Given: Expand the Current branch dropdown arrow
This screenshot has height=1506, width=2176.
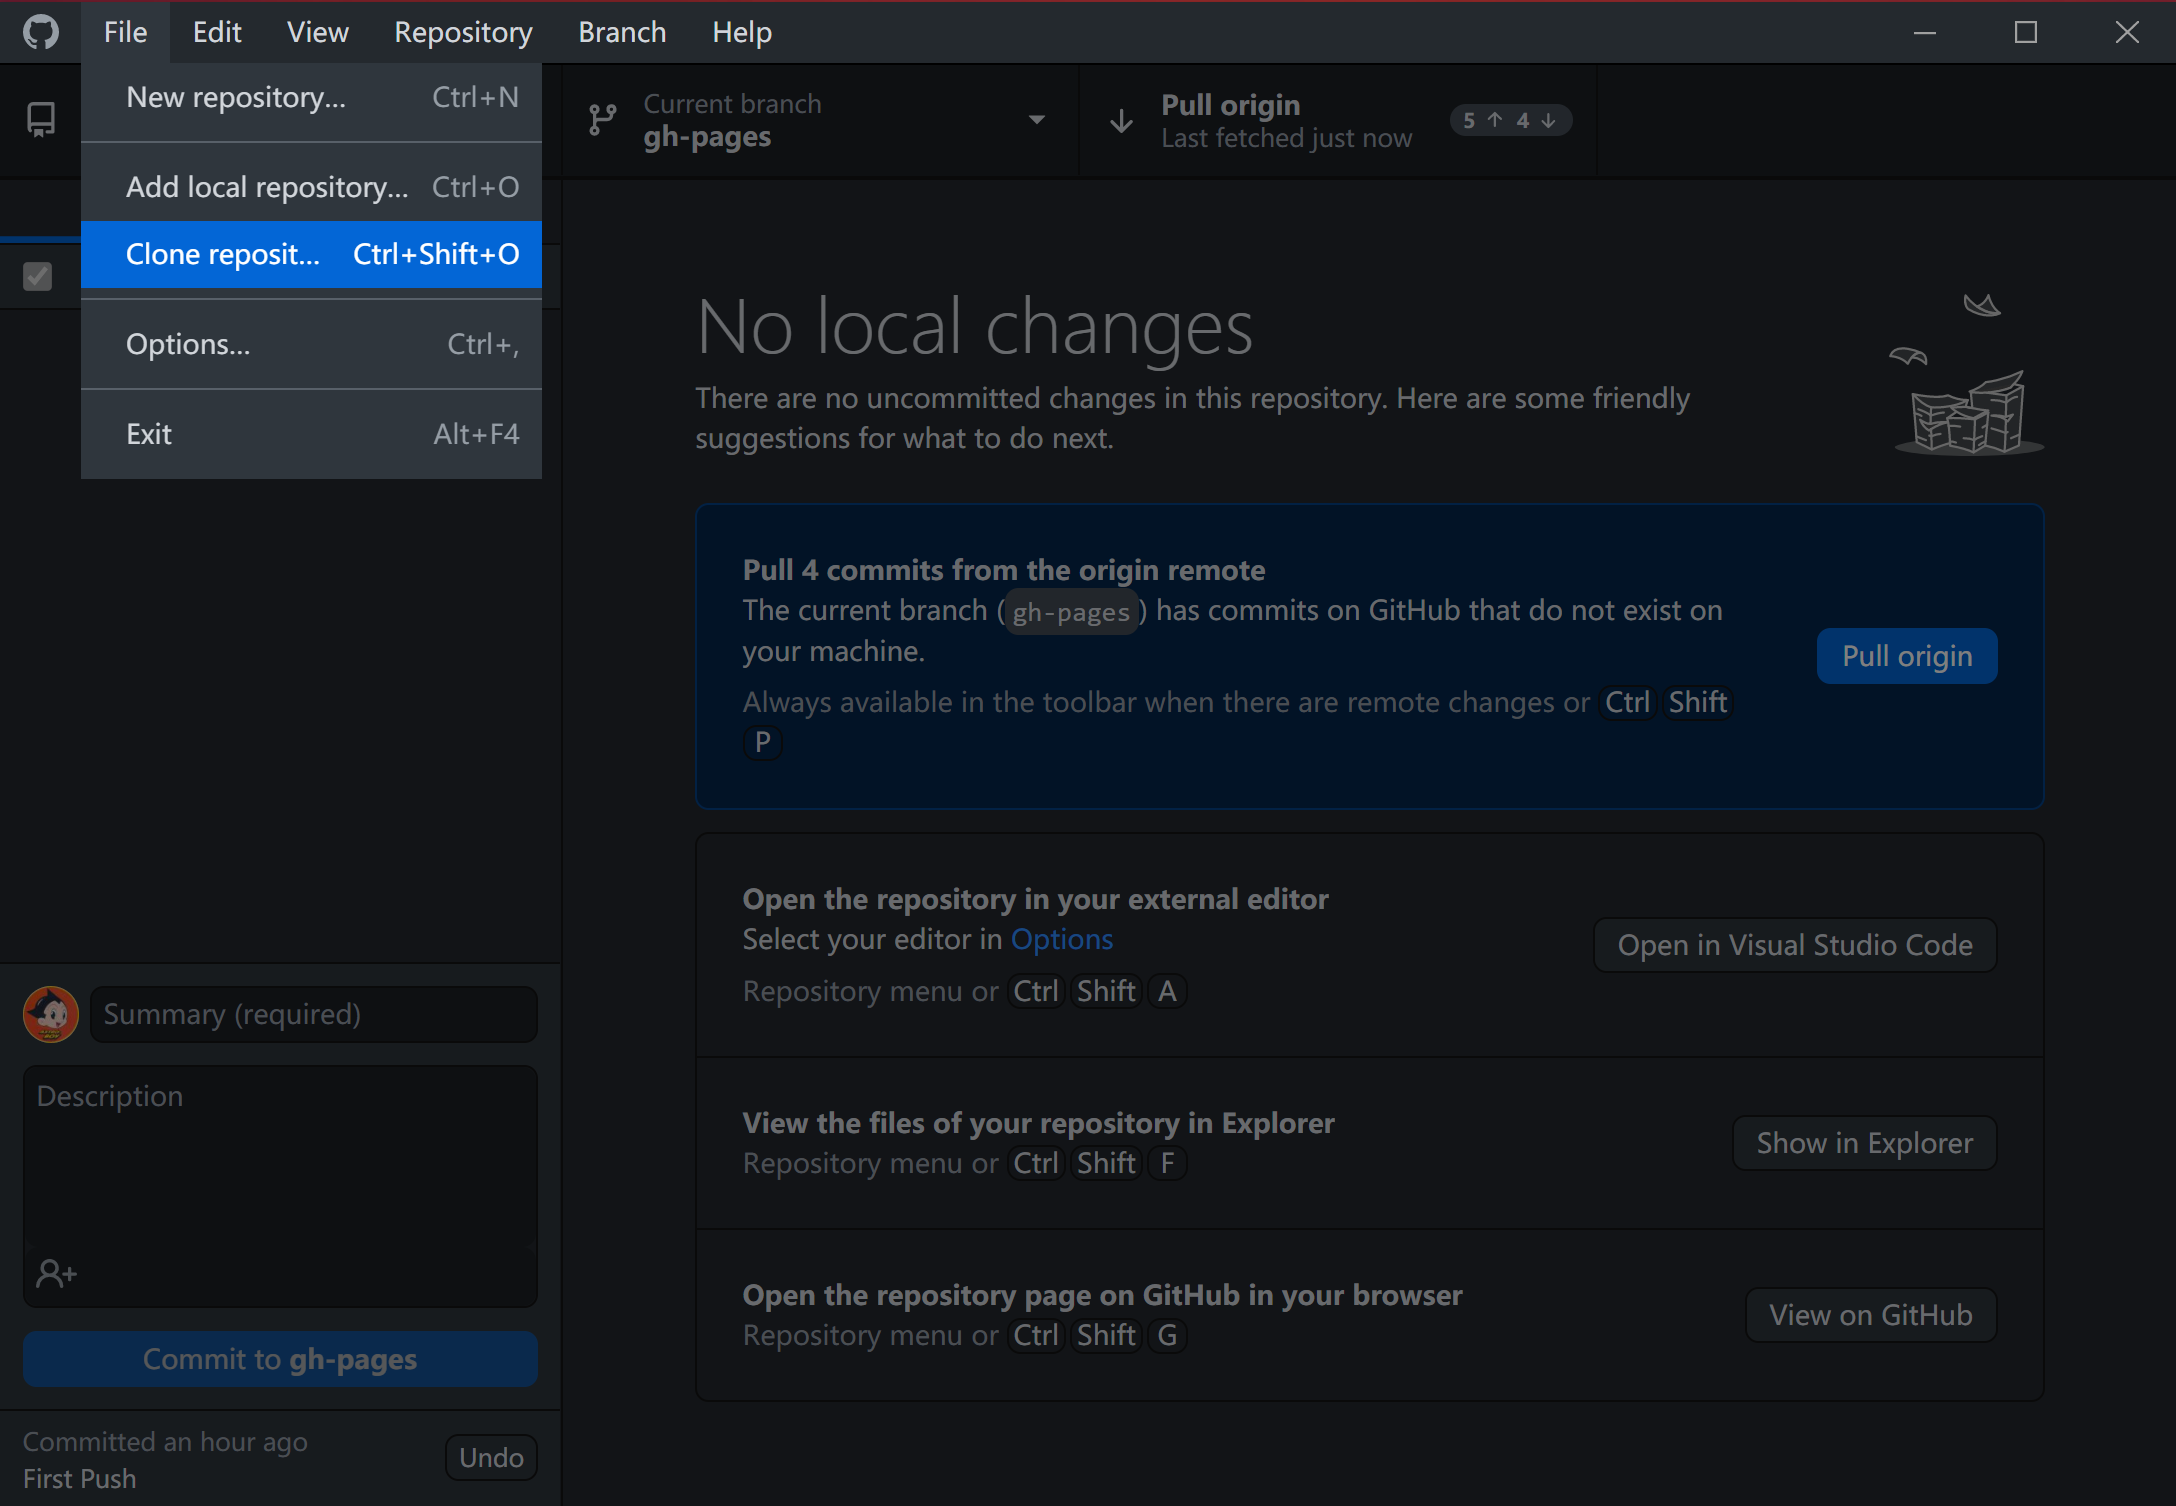Looking at the screenshot, I should pos(1037,120).
